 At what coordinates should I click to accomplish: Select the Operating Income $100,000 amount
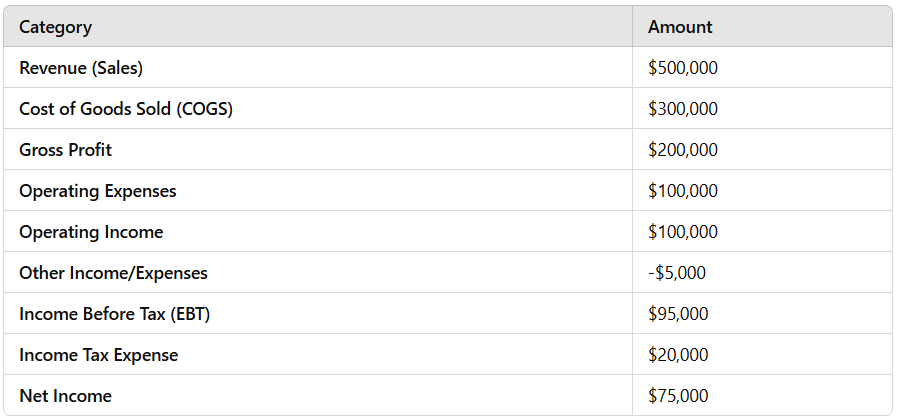pyautogui.click(x=683, y=232)
